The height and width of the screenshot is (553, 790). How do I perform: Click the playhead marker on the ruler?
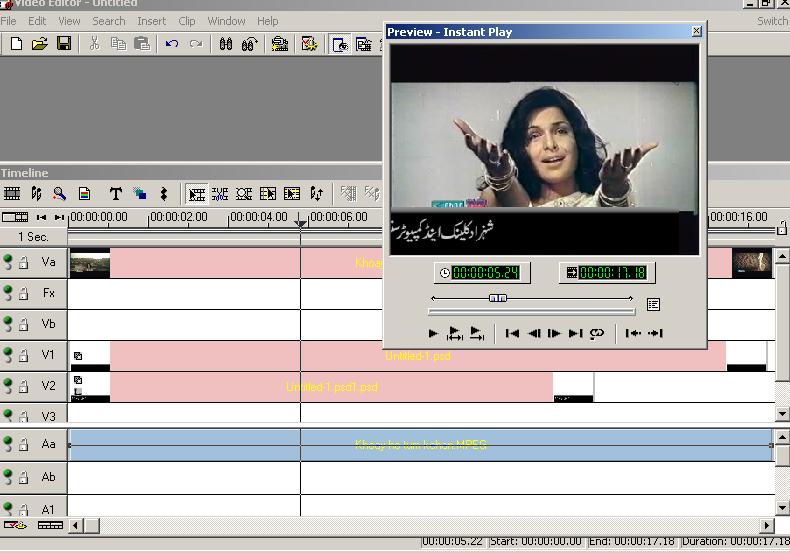point(300,222)
